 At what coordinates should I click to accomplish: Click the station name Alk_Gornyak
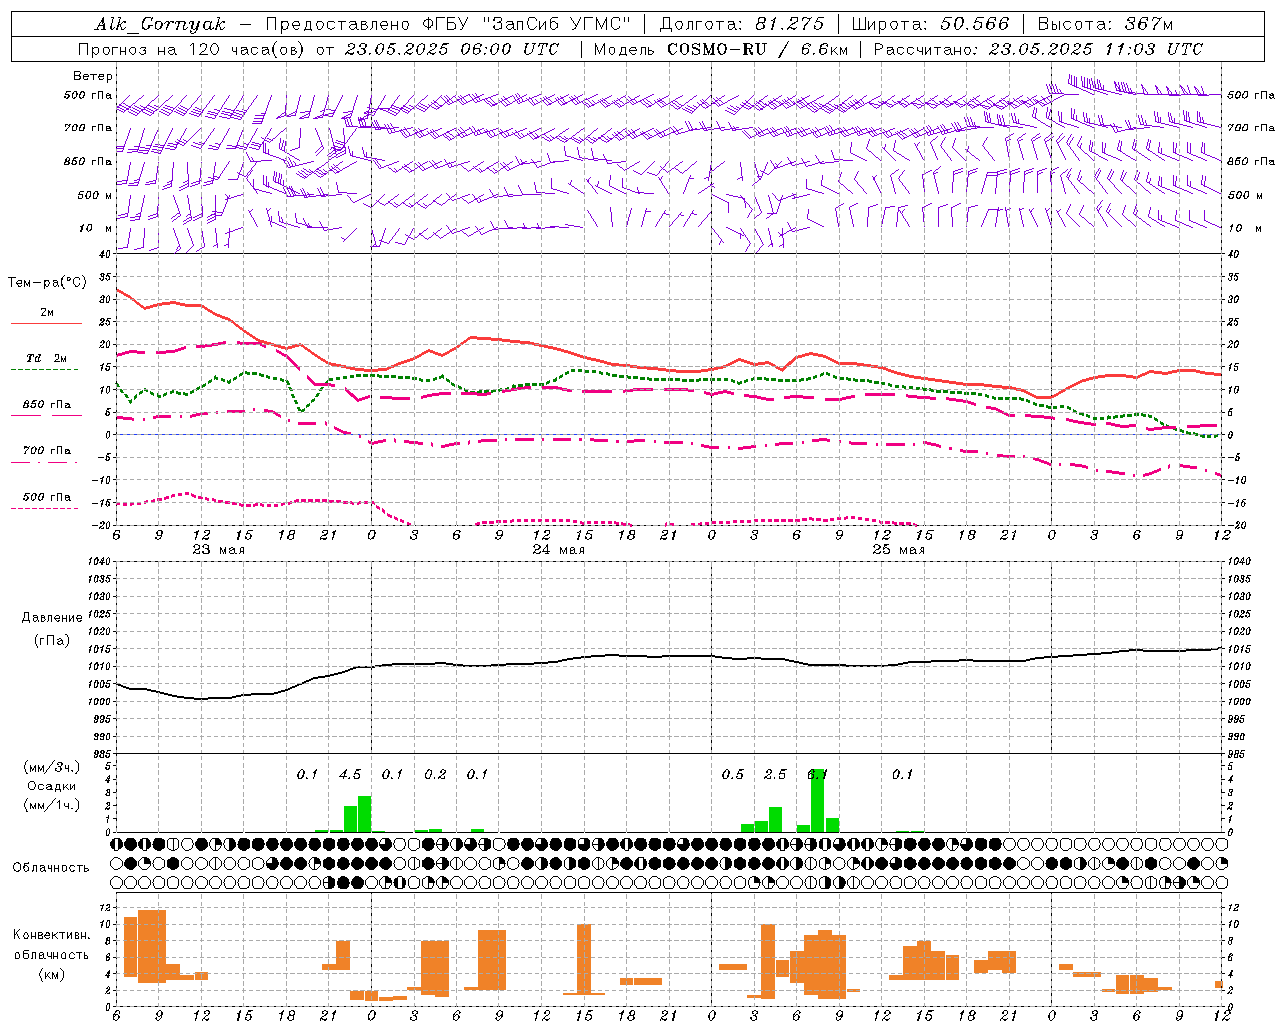click(x=160, y=24)
